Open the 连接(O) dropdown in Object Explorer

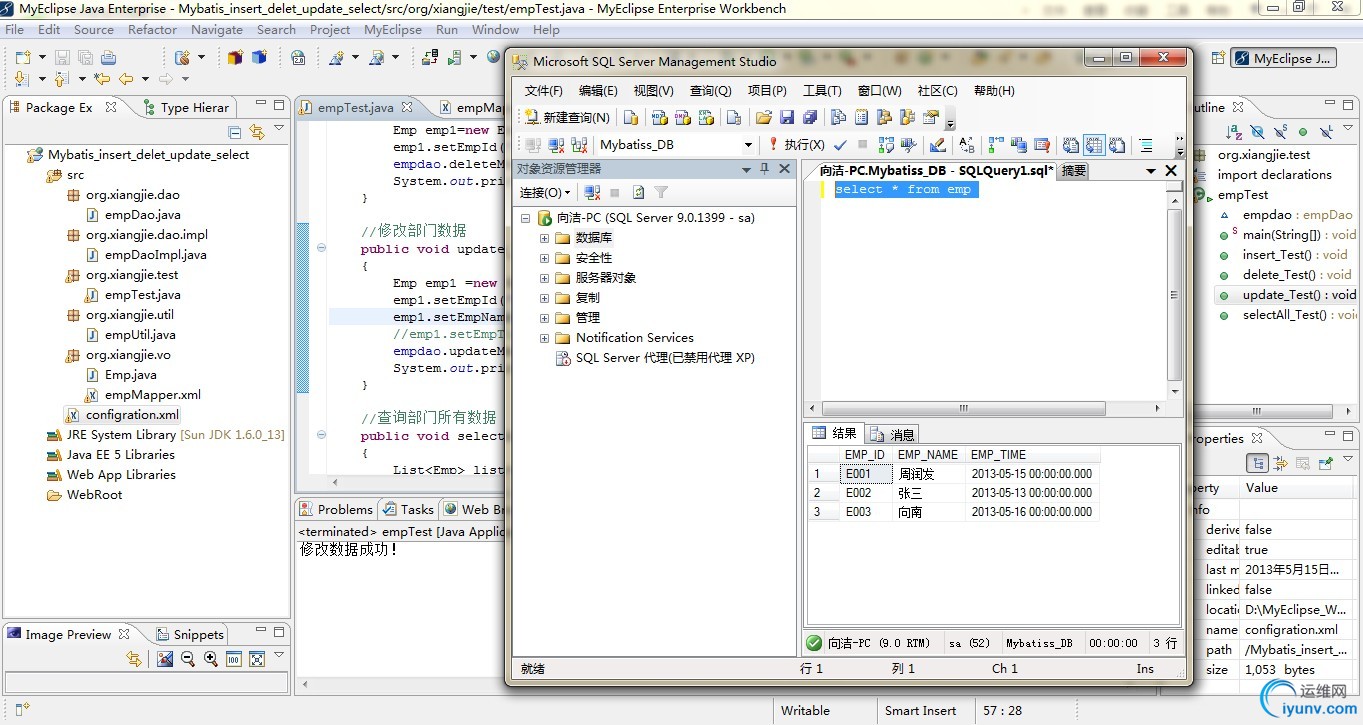(x=545, y=192)
